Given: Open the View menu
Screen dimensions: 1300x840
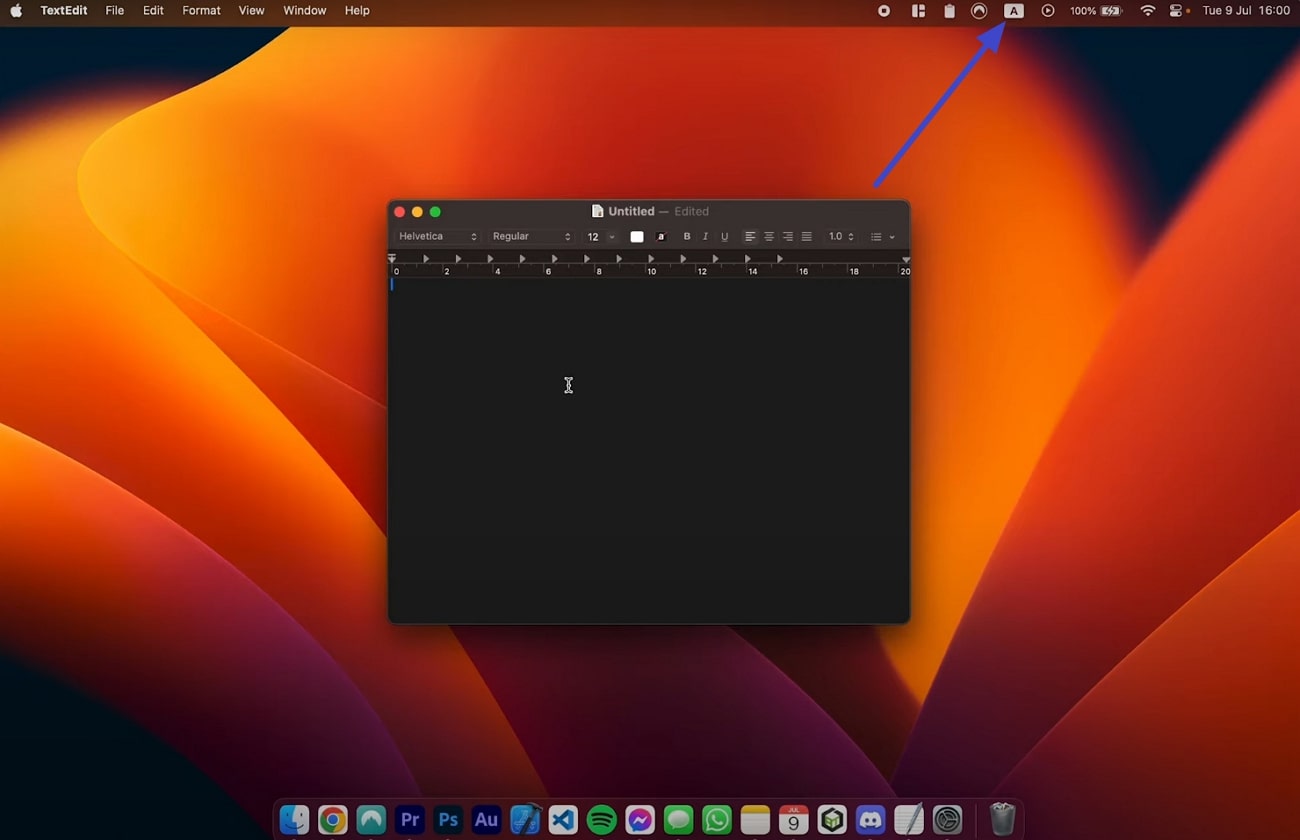Looking at the screenshot, I should (x=252, y=10).
